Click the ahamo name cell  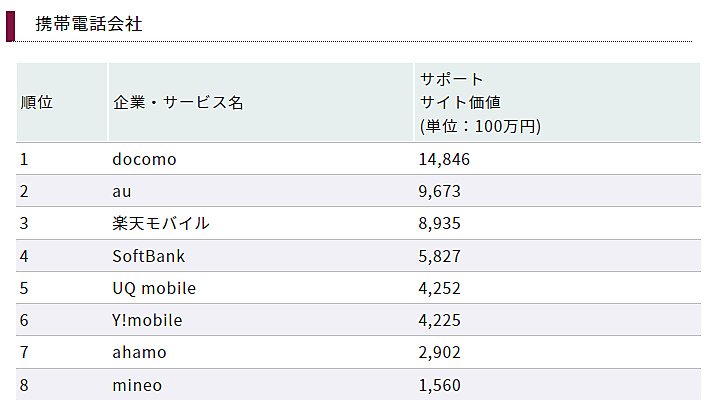[140, 353]
